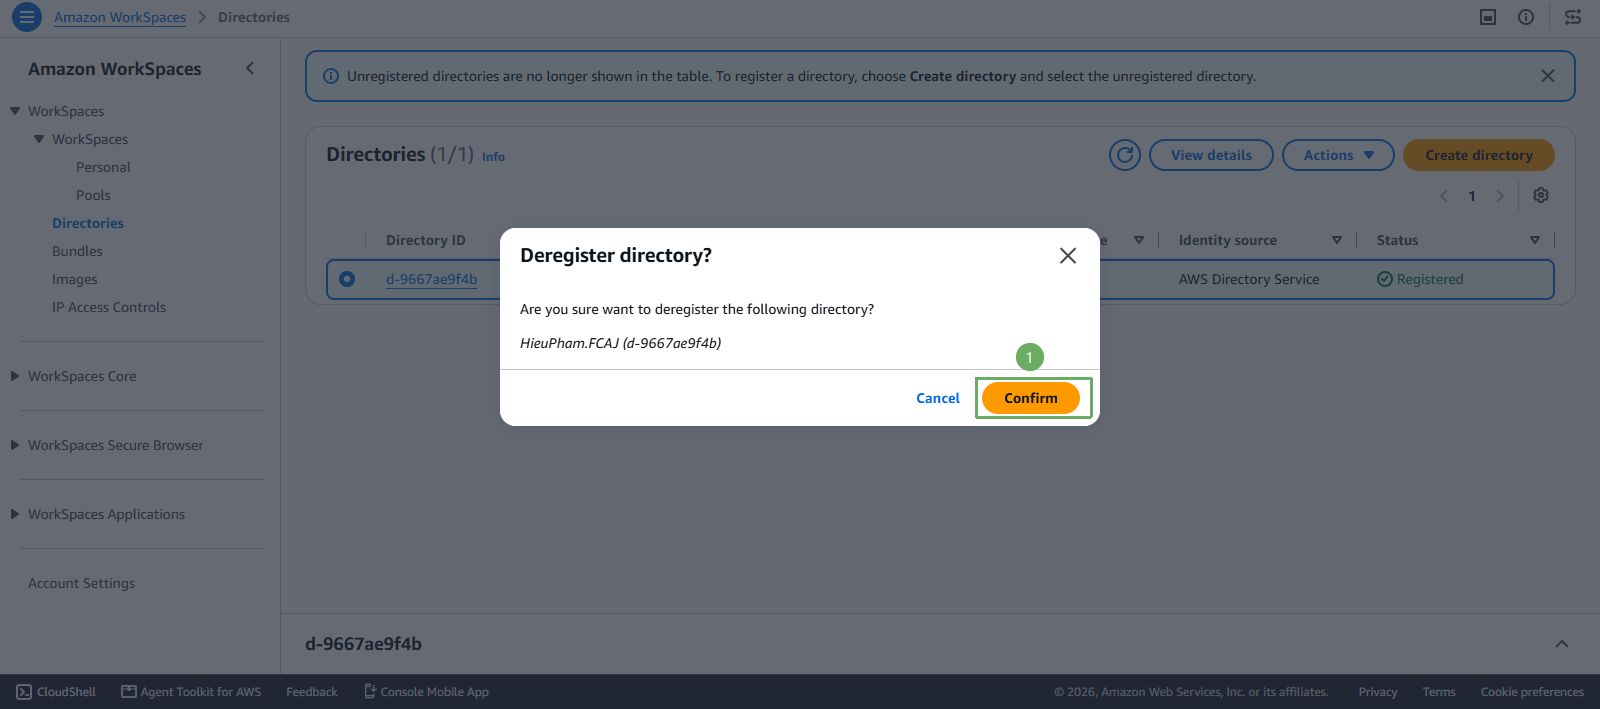
Task: Go to next page of directories
Action: click(1500, 196)
